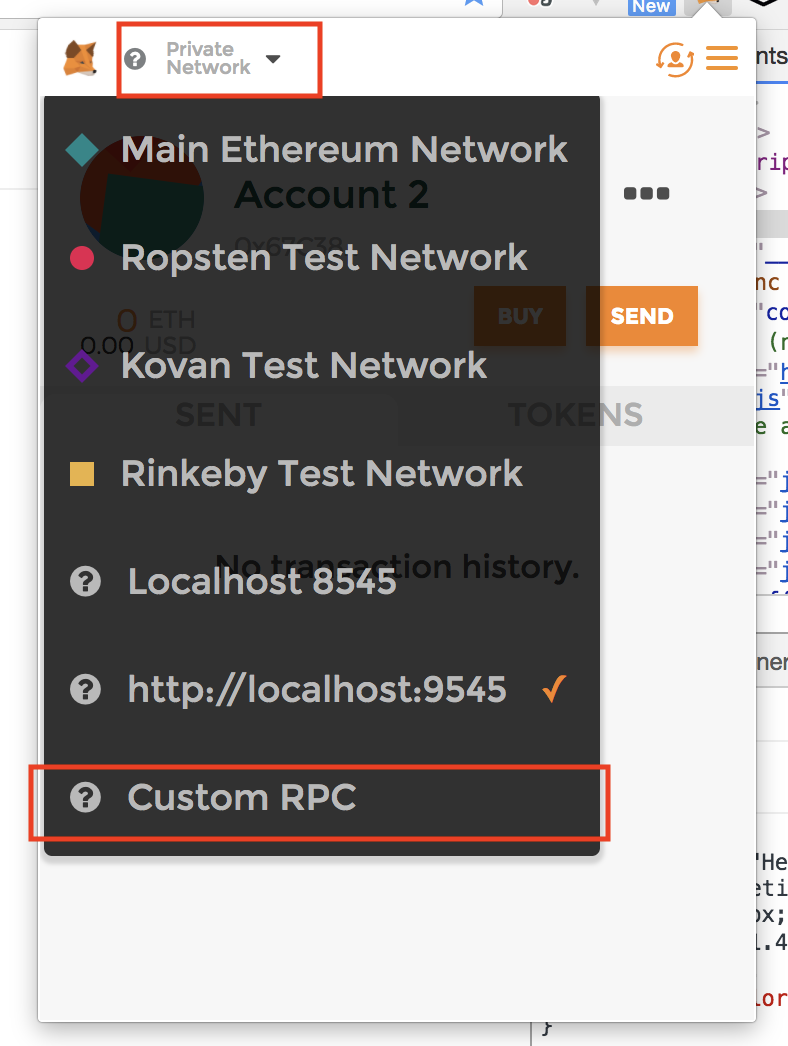Choose Custom RPC option
Image resolution: width=788 pixels, height=1046 pixels.
(242, 798)
